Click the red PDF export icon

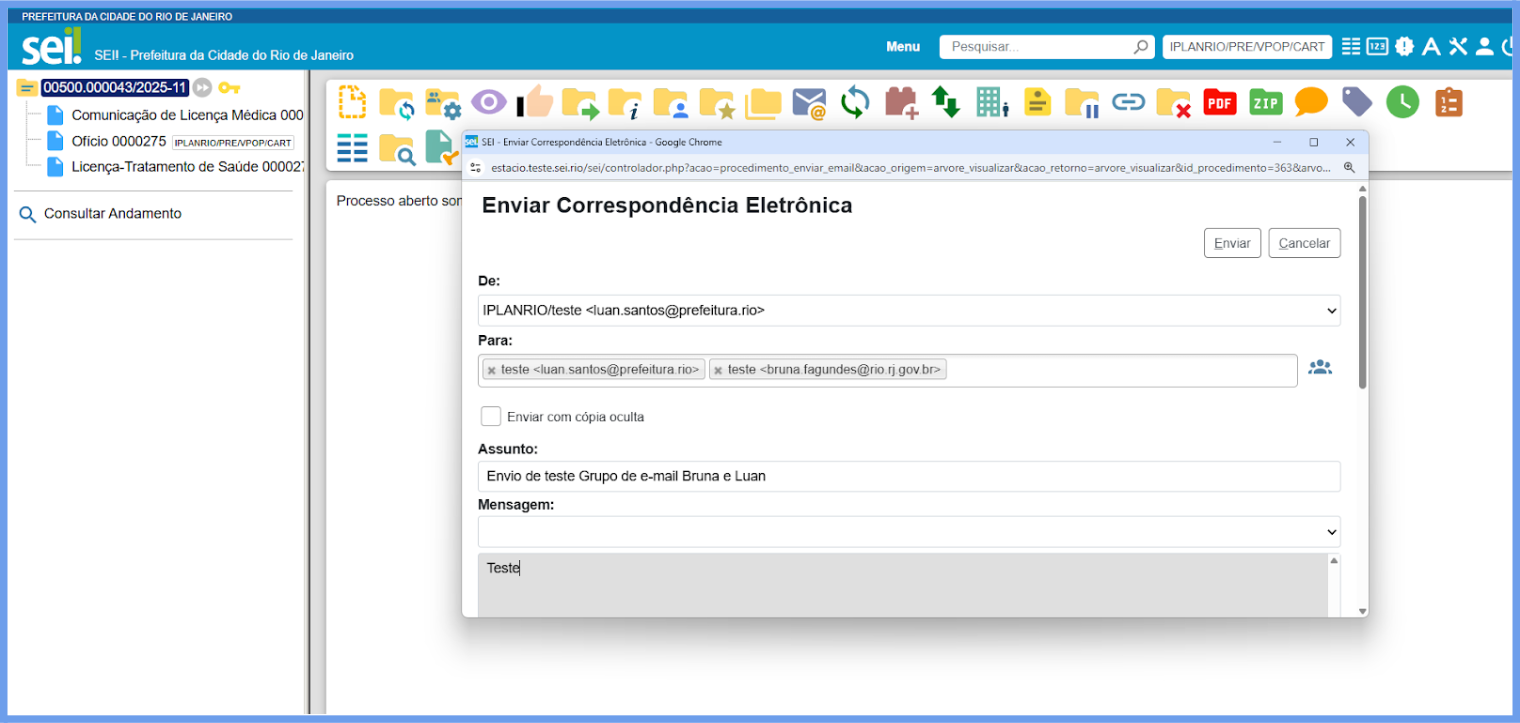pyautogui.click(x=1219, y=102)
